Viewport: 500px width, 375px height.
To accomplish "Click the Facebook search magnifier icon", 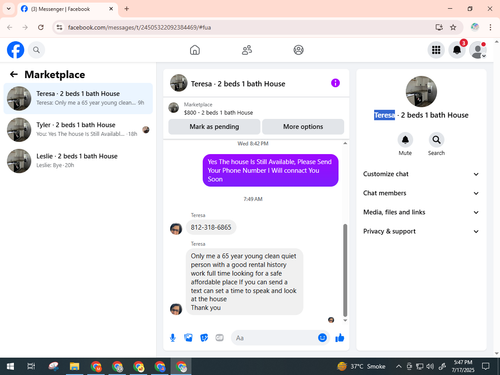I will [36, 50].
